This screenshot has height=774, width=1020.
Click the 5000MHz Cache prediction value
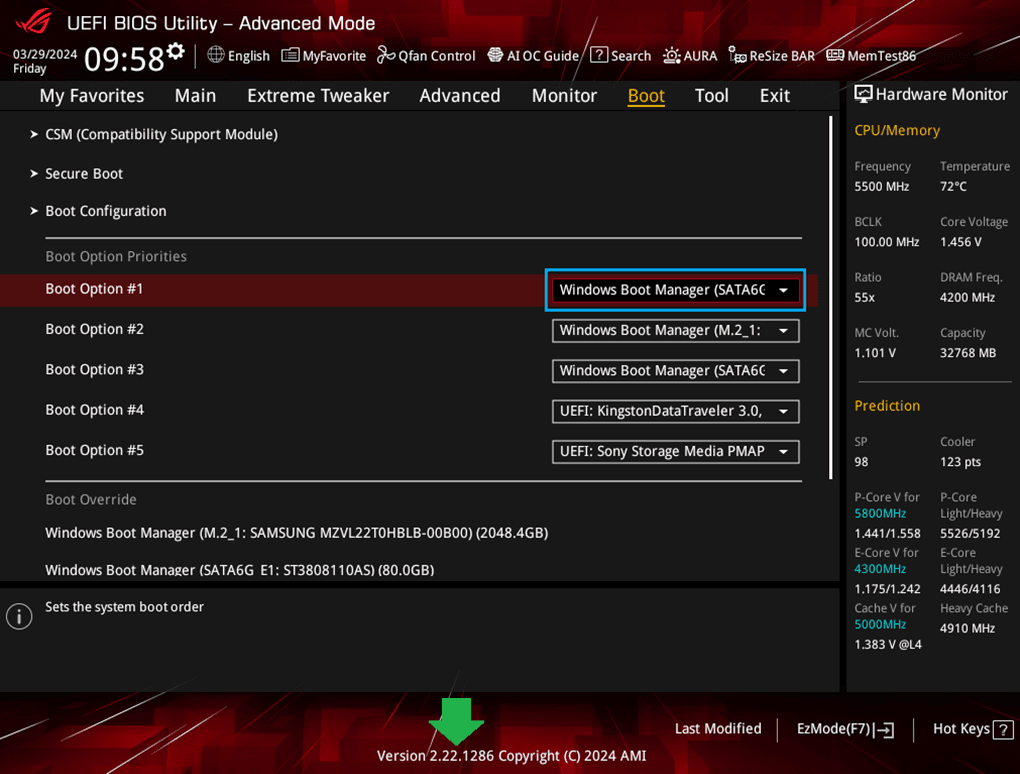point(880,624)
